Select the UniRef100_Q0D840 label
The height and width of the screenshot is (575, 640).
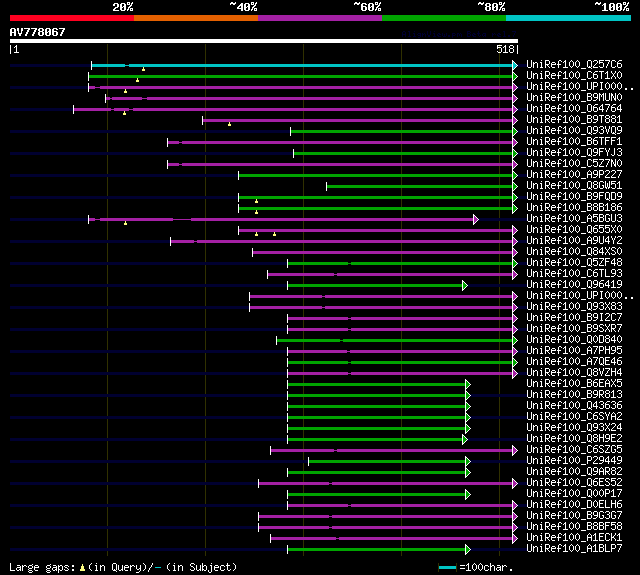pos(574,340)
